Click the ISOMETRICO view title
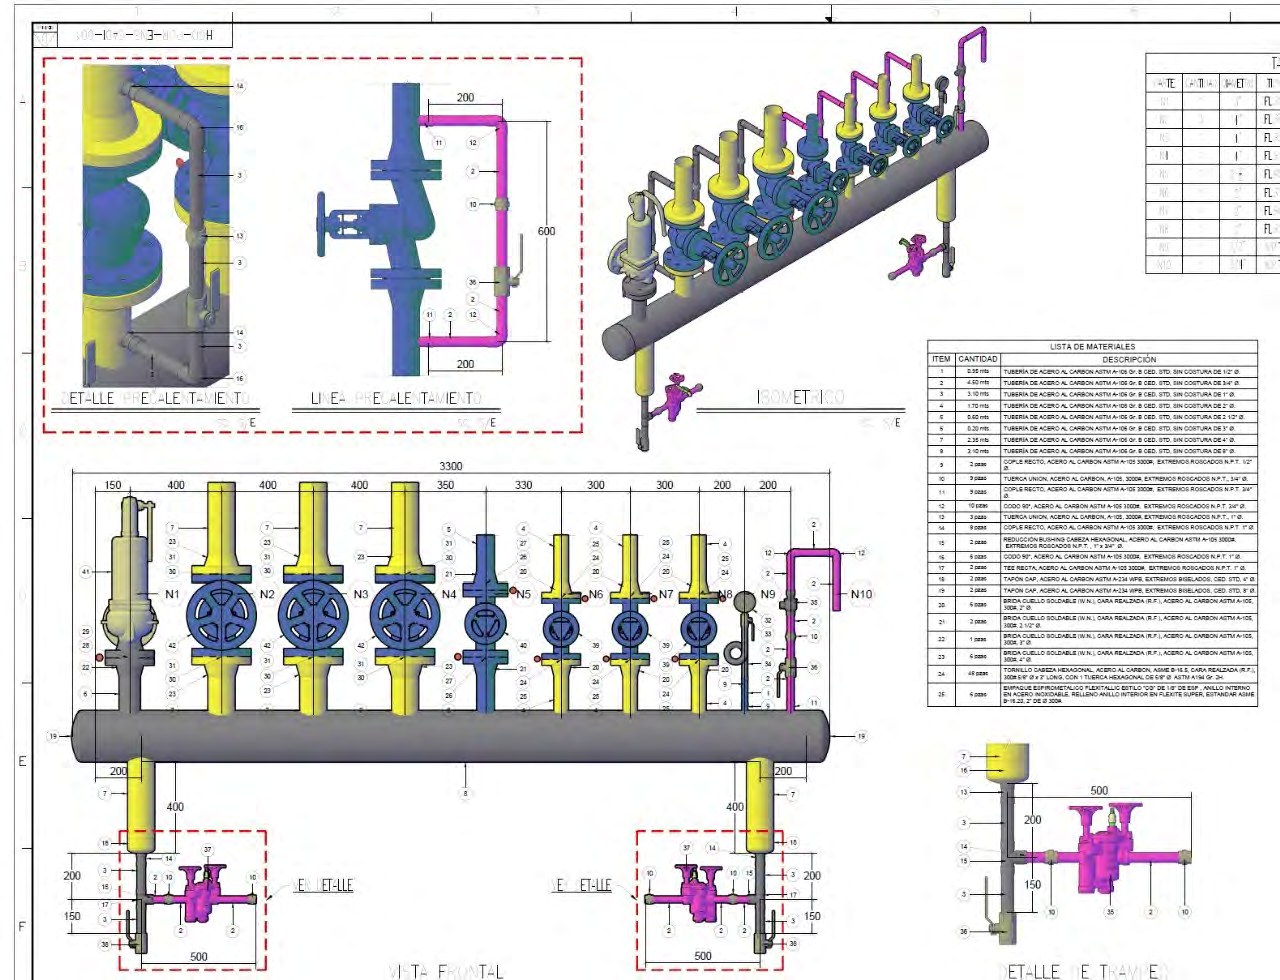This screenshot has width=1280, height=980. 799,398
